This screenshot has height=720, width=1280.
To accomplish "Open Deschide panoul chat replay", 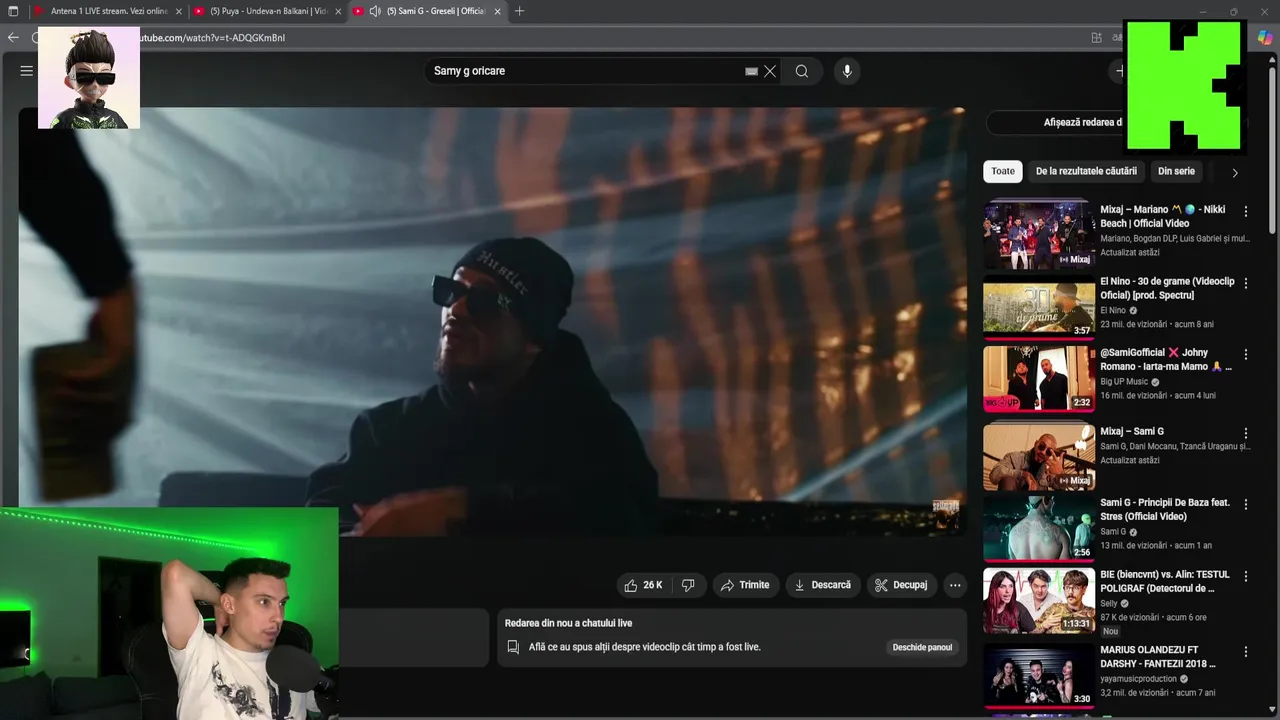I will coord(922,647).
